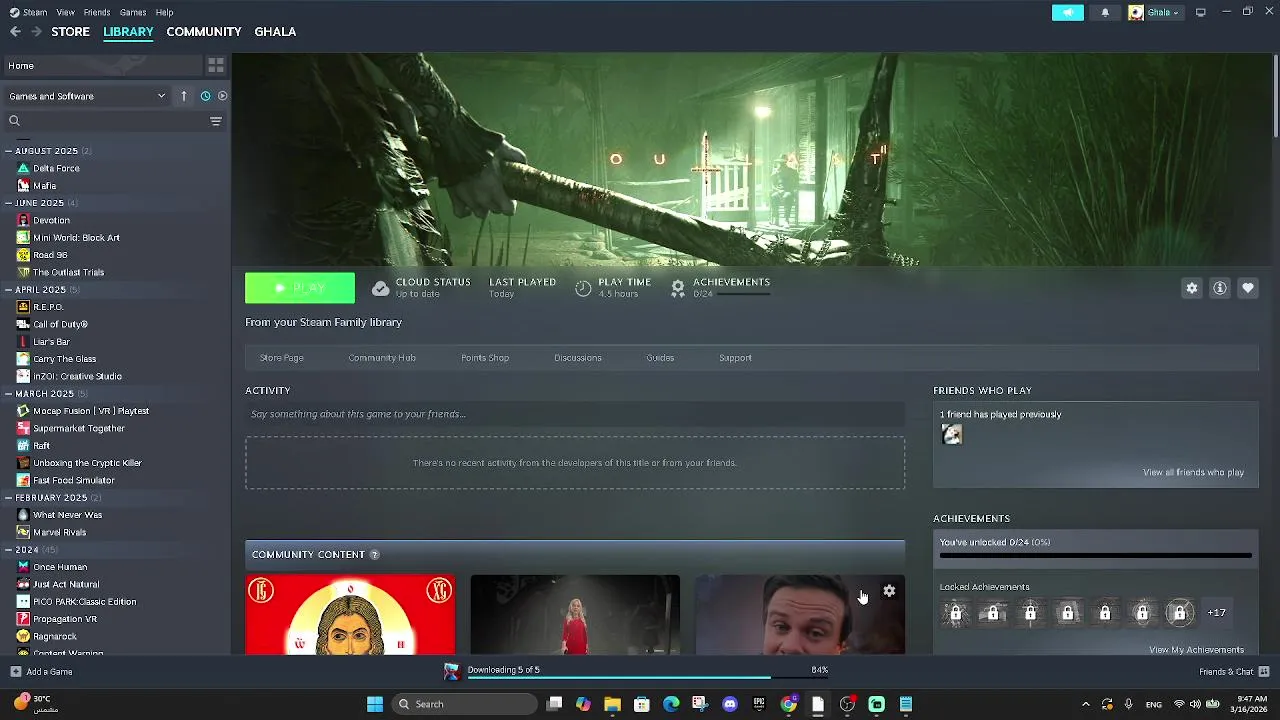Click View My Achievements
This screenshot has height=720, width=1280.
point(1196,650)
